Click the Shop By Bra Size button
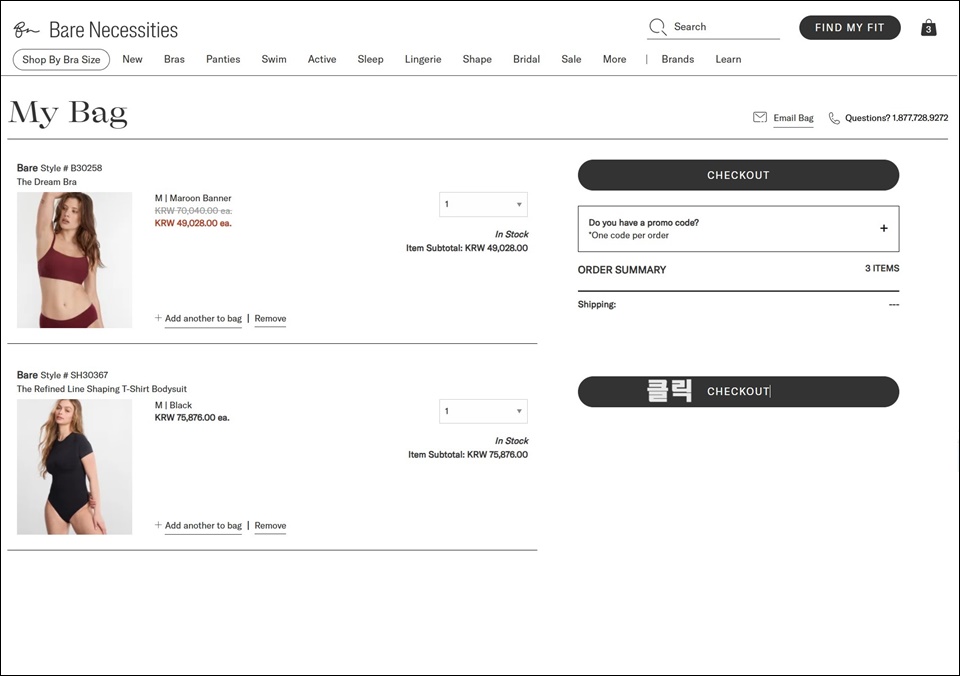Screen dimensions: 960x676 [x=61, y=59]
